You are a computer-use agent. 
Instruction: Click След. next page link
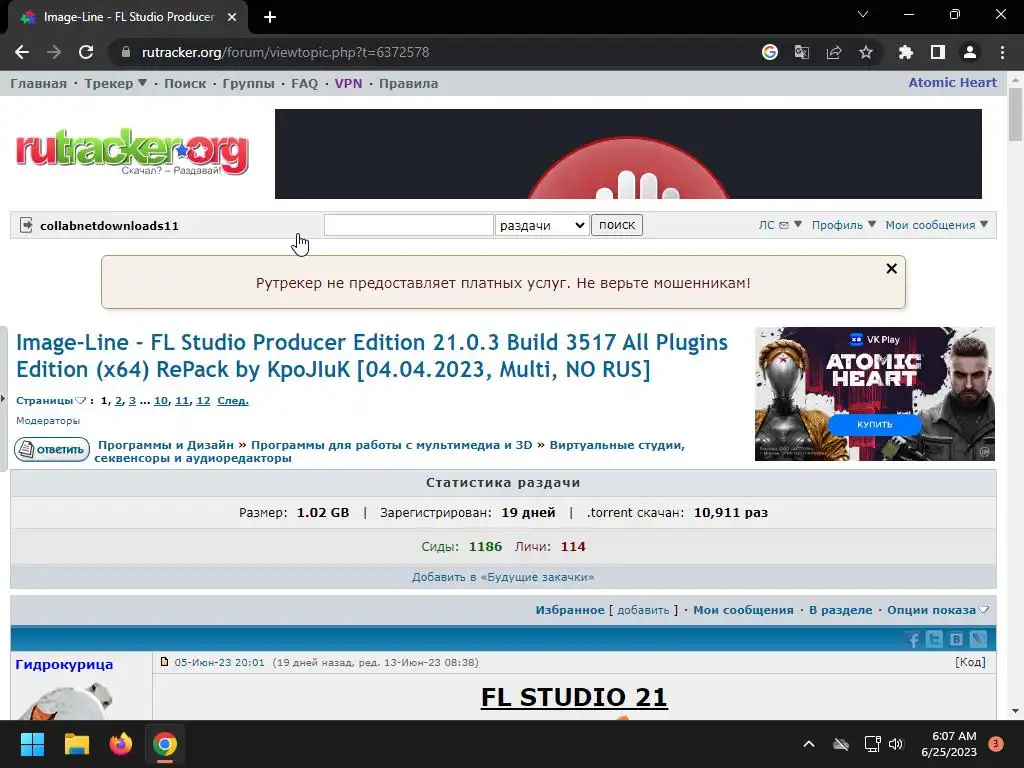click(232, 400)
